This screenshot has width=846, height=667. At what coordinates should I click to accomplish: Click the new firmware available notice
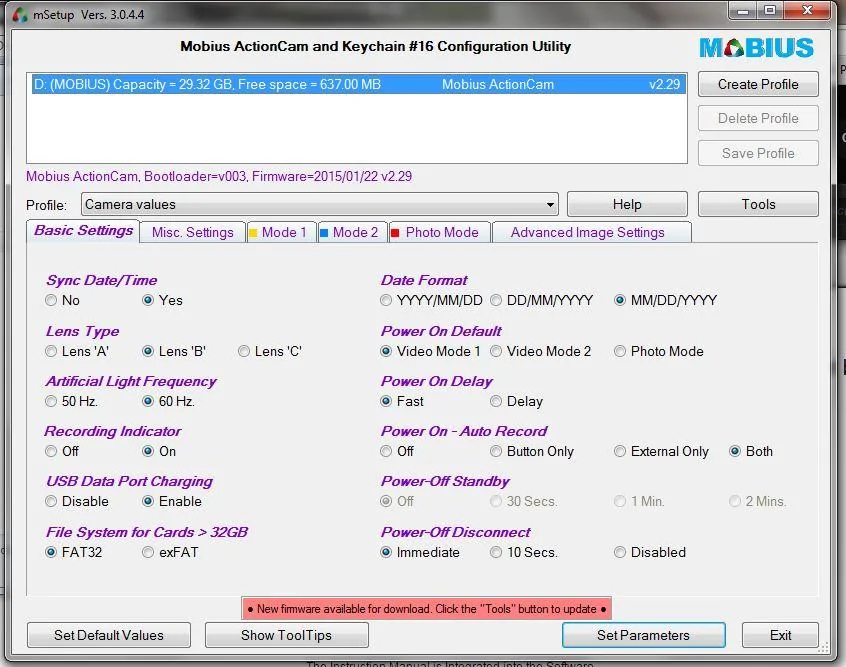point(426,609)
